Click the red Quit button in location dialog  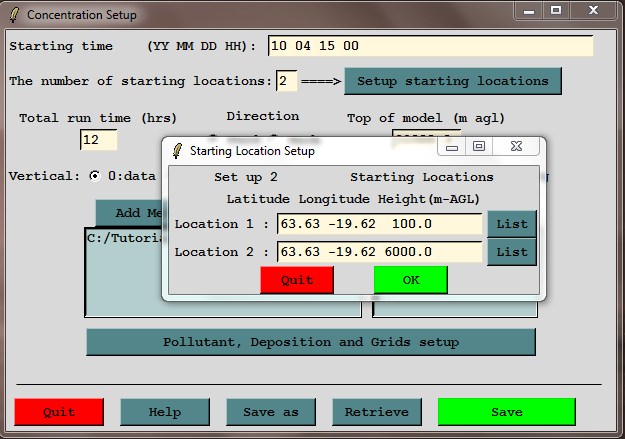[x=297, y=280]
